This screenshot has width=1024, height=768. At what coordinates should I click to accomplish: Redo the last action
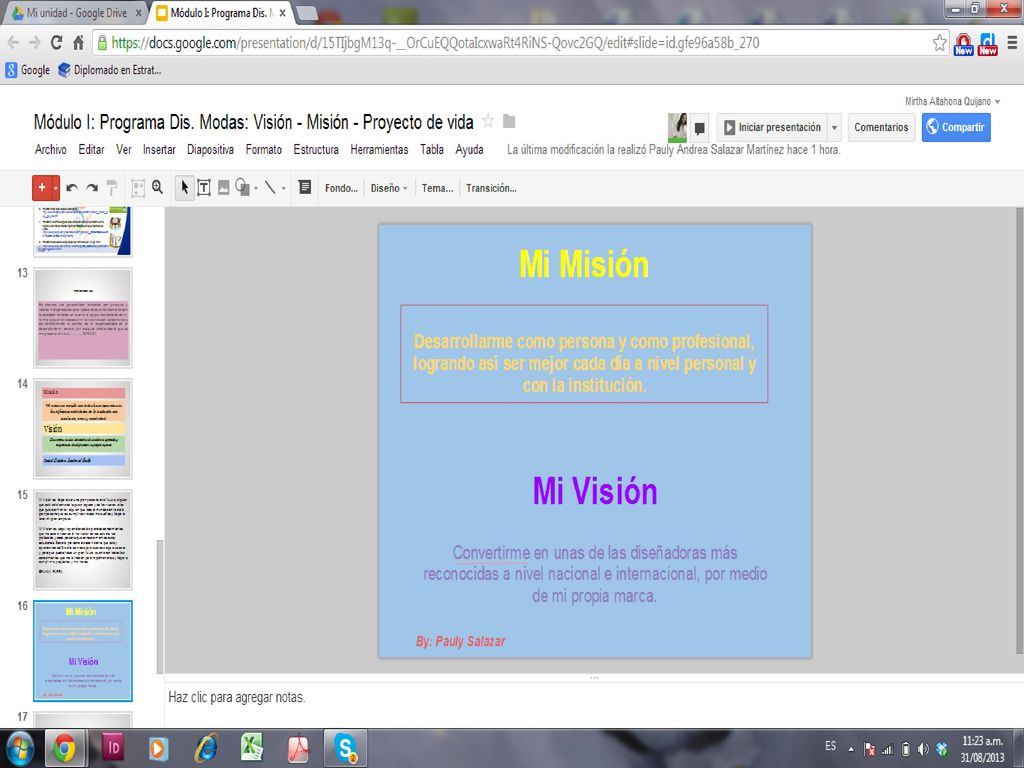coord(92,188)
